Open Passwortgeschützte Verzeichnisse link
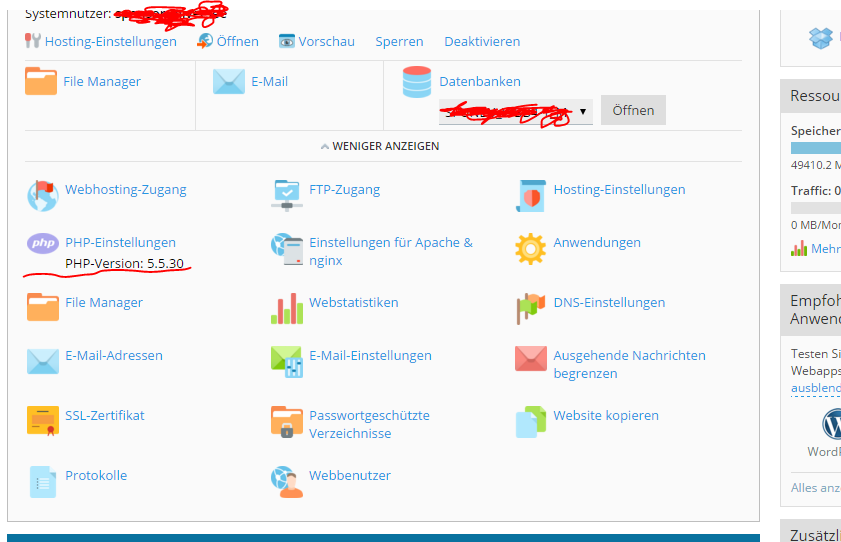Image resolution: width=841 pixels, height=542 pixels. pyautogui.click(x=369, y=424)
